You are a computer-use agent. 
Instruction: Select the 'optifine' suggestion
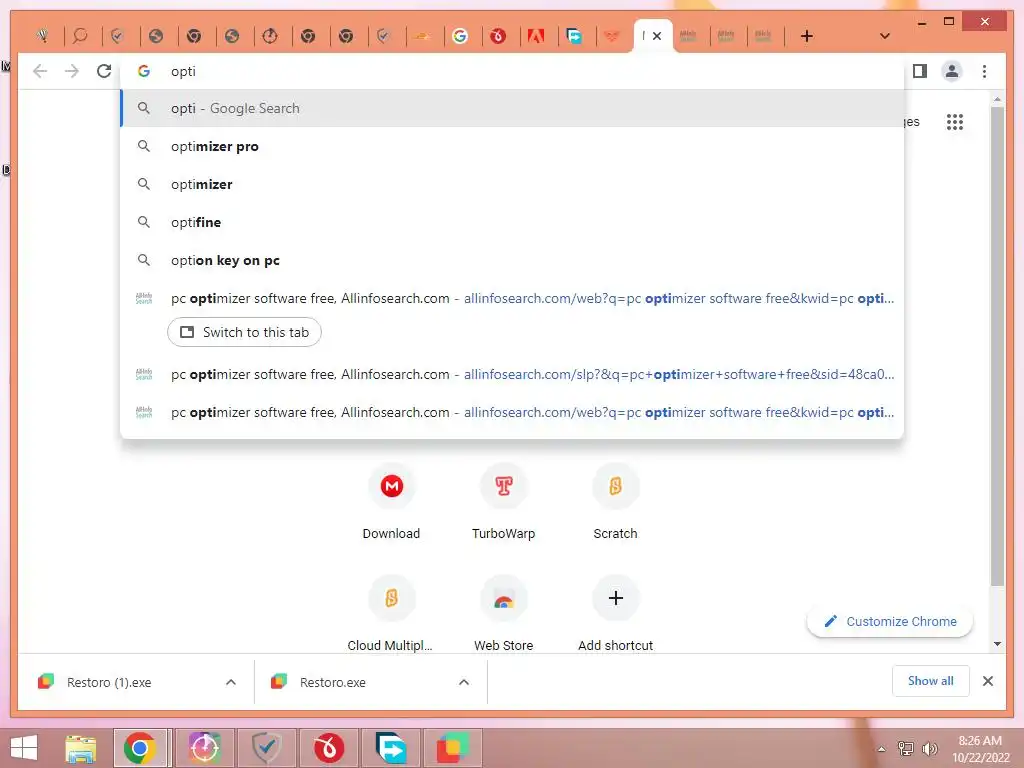click(x=512, y=222)
